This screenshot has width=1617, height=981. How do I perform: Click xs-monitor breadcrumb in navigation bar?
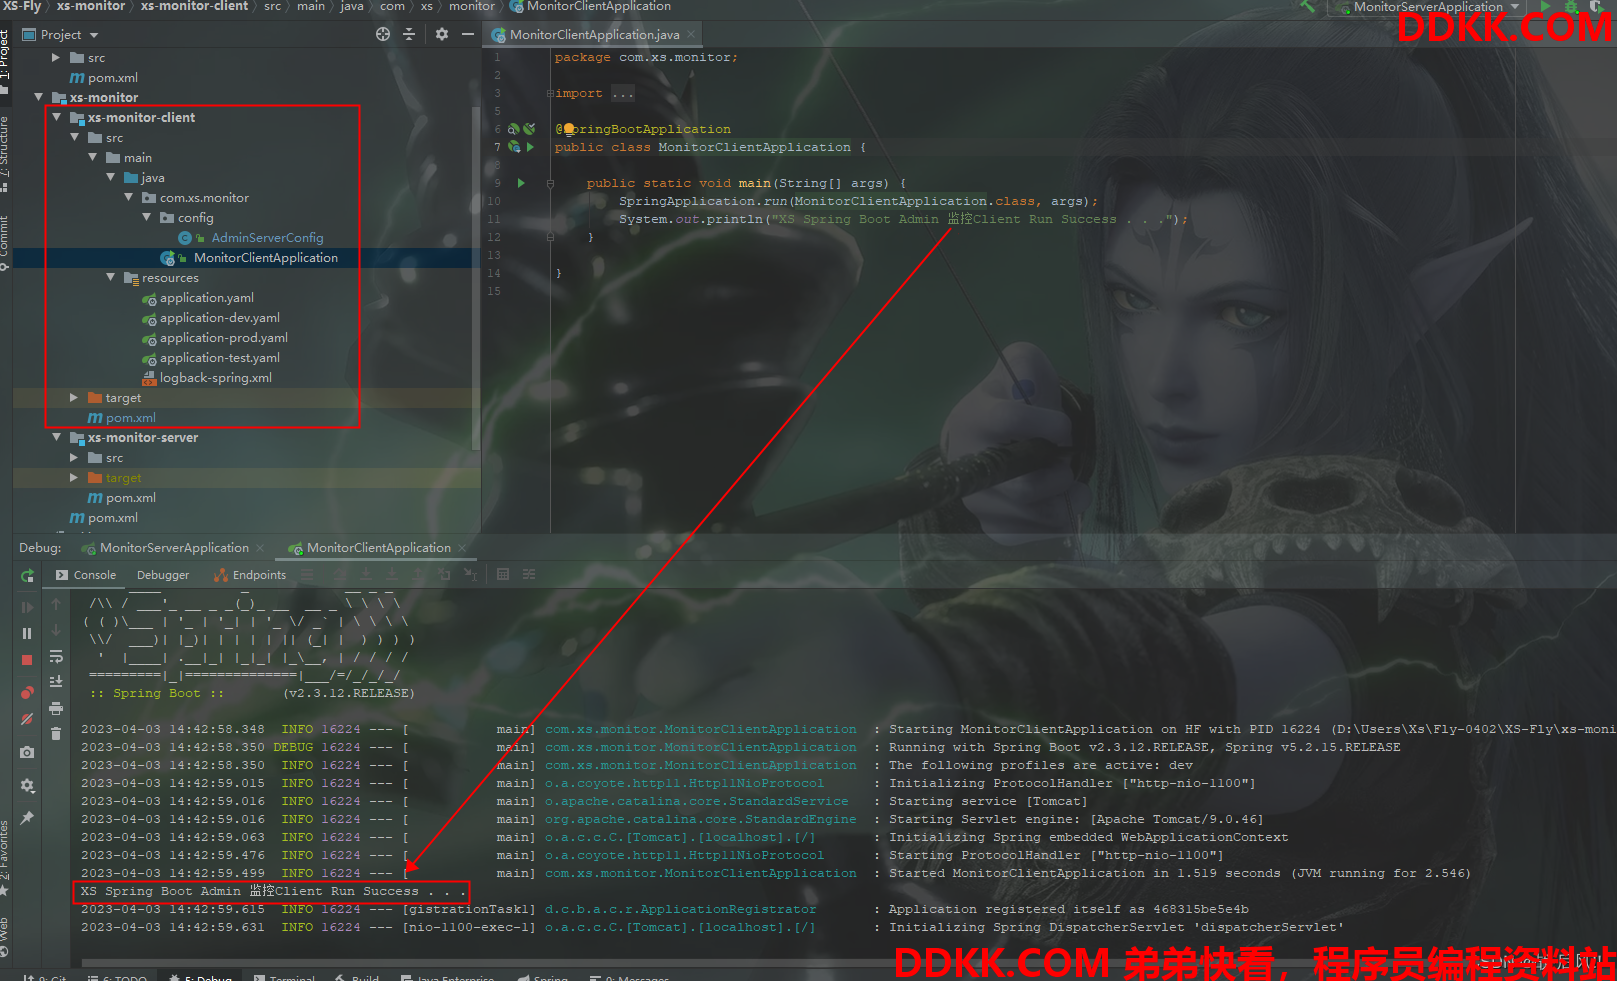coord(91,6)
